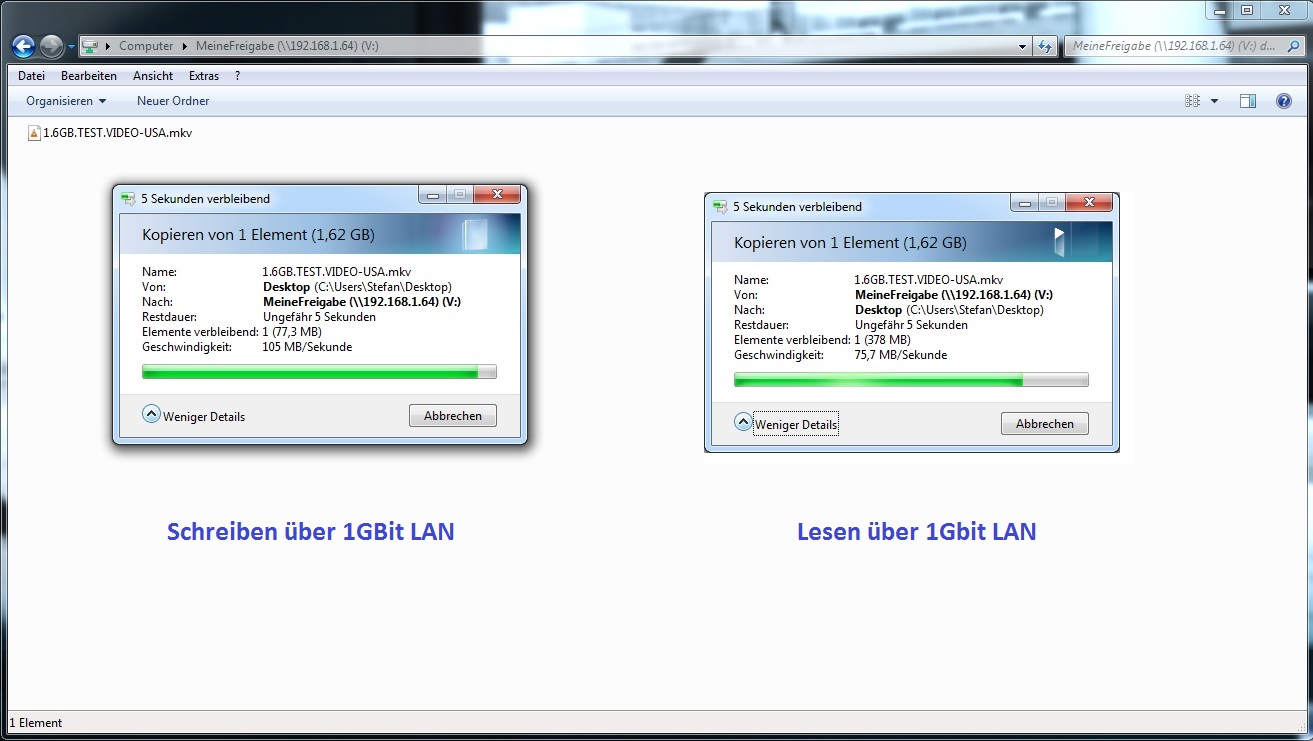Change view with the view icon
This screenshot has width=1313, height=741.
pos(1192,101)
